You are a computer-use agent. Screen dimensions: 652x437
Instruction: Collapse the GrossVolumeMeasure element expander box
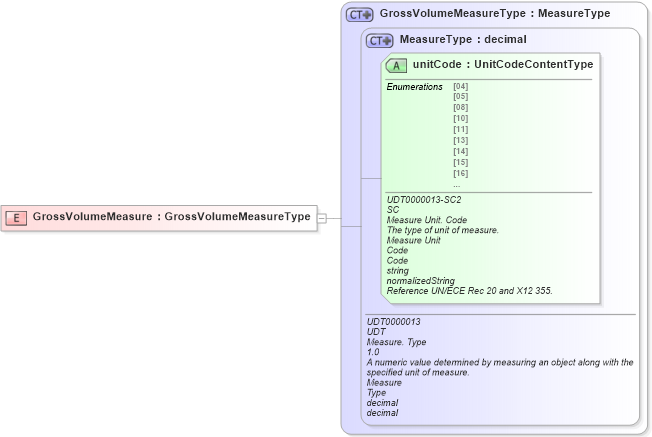322,218
